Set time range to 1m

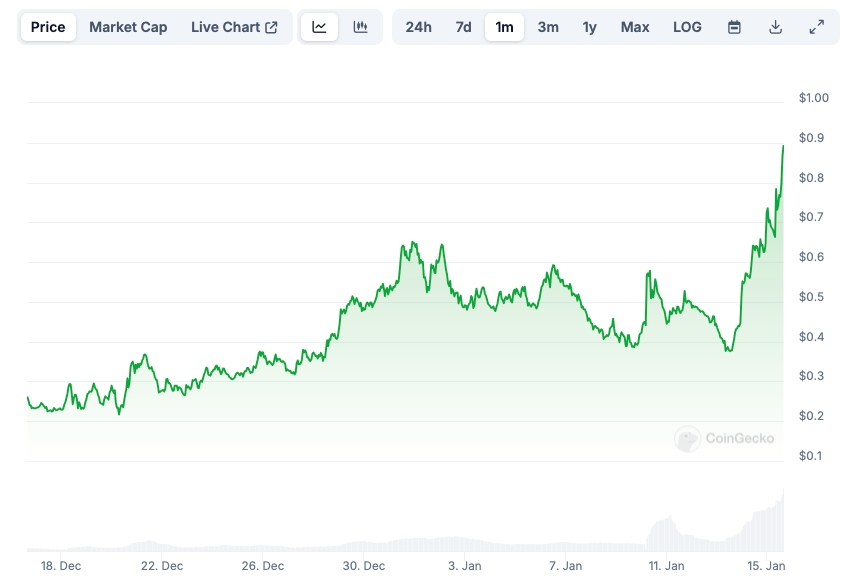504,27
